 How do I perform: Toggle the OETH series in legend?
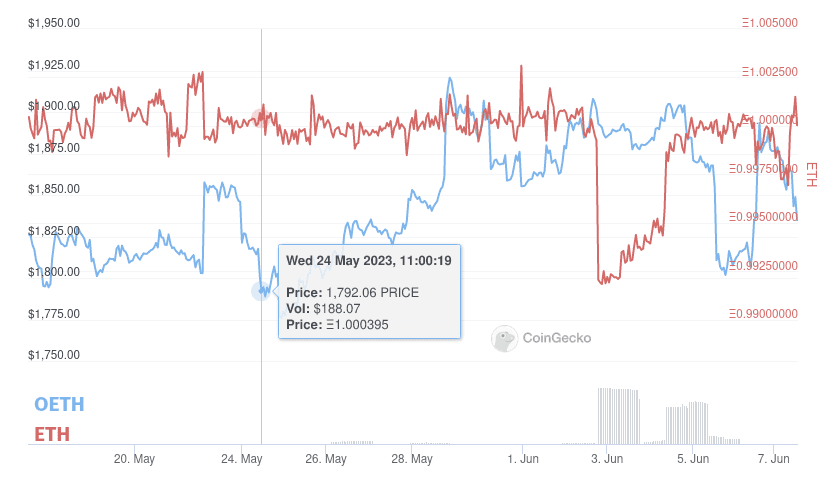(59, 404)
